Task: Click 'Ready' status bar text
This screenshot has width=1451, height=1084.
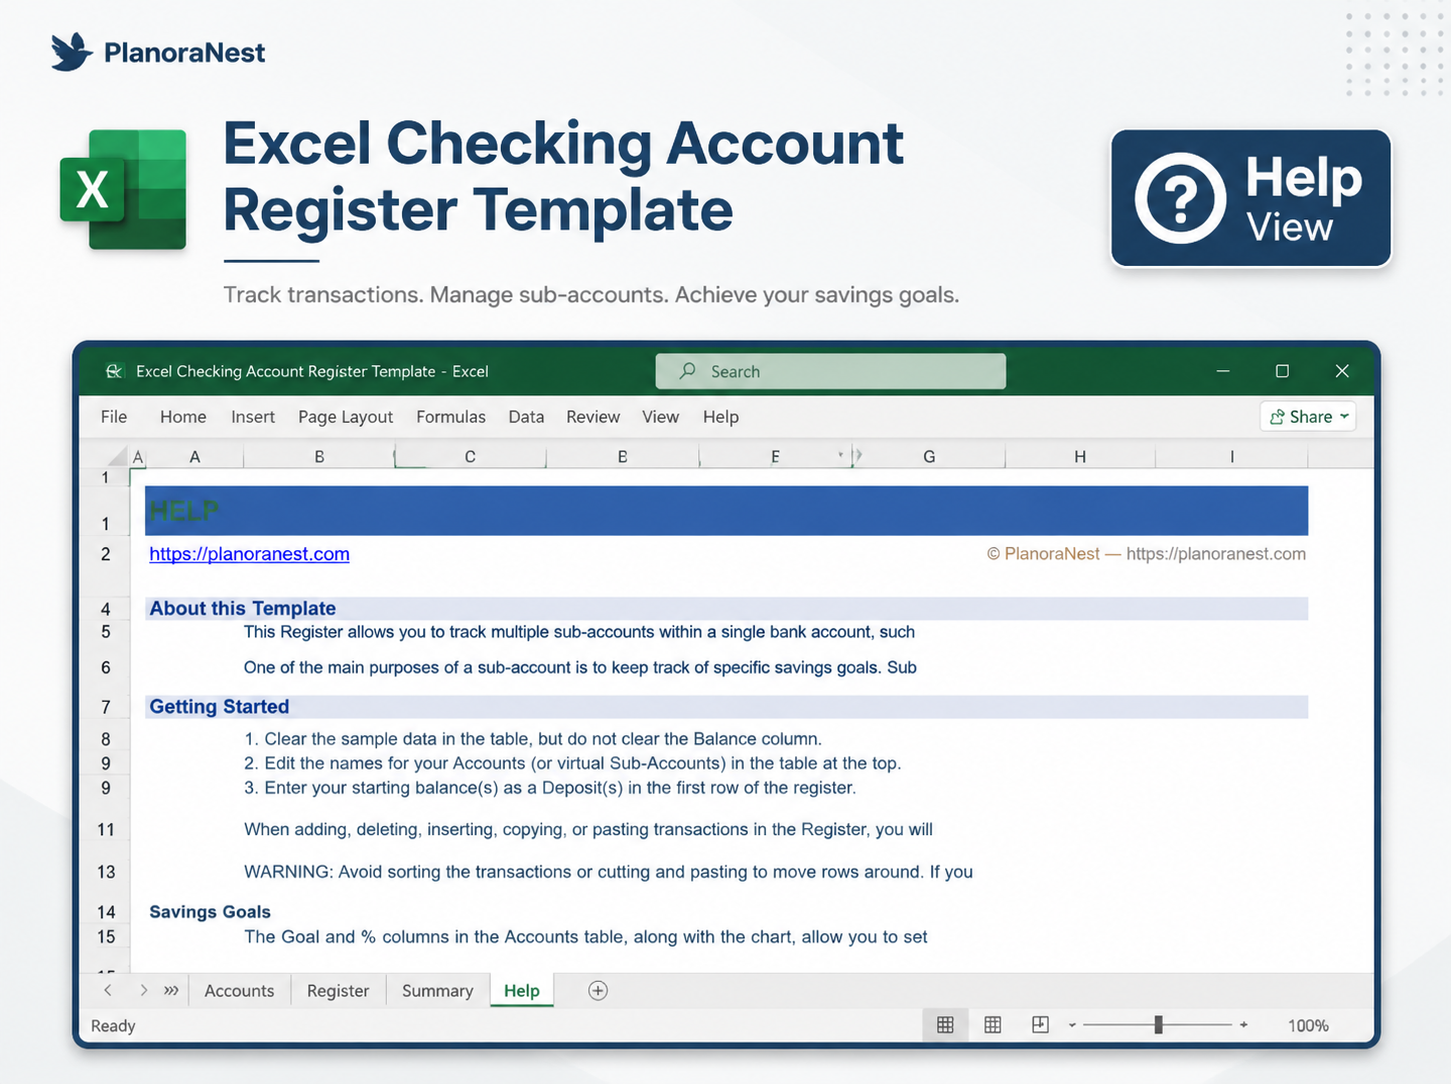Action: (x=113, y=1026)
